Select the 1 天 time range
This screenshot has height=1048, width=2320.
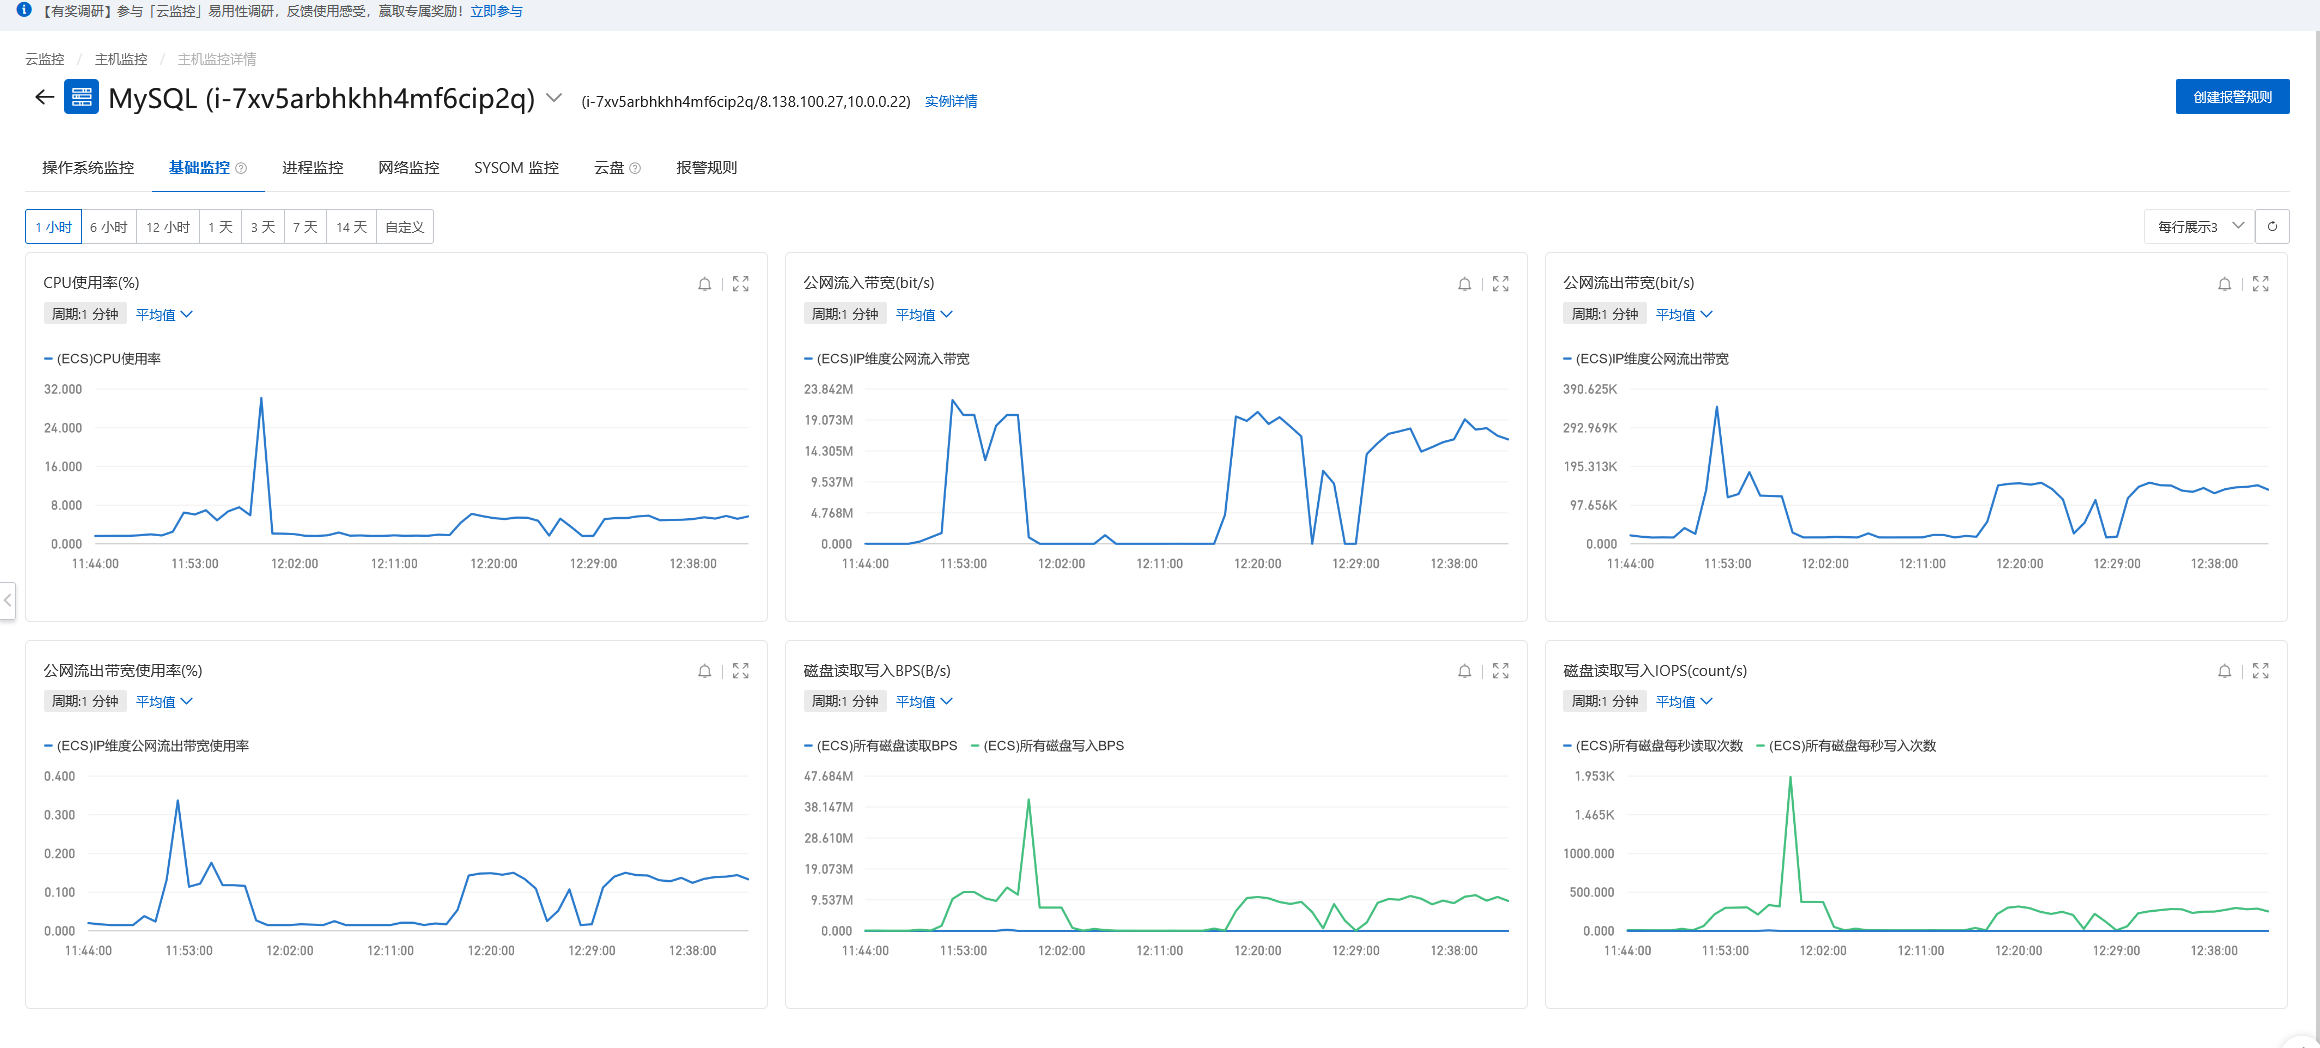(221, 227)
